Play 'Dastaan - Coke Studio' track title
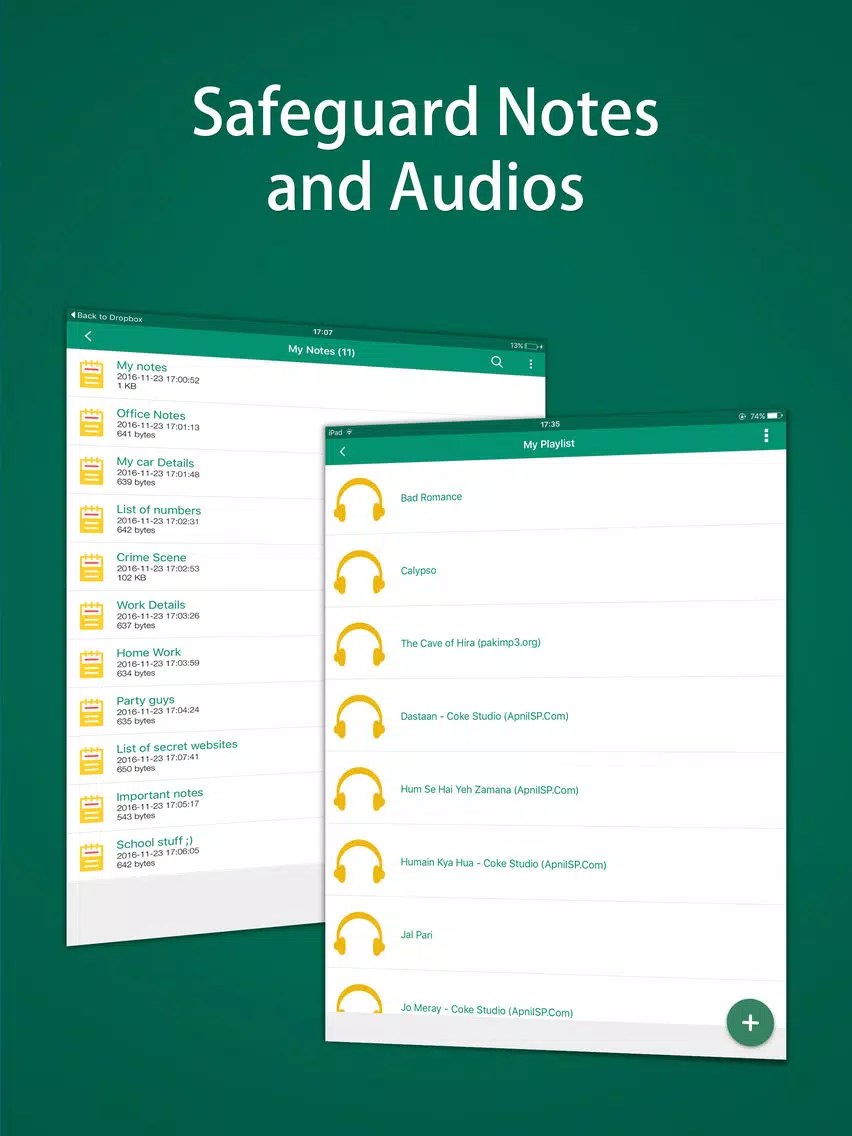The height and width of the screenshot is (1136, 852). click(485, 717)
